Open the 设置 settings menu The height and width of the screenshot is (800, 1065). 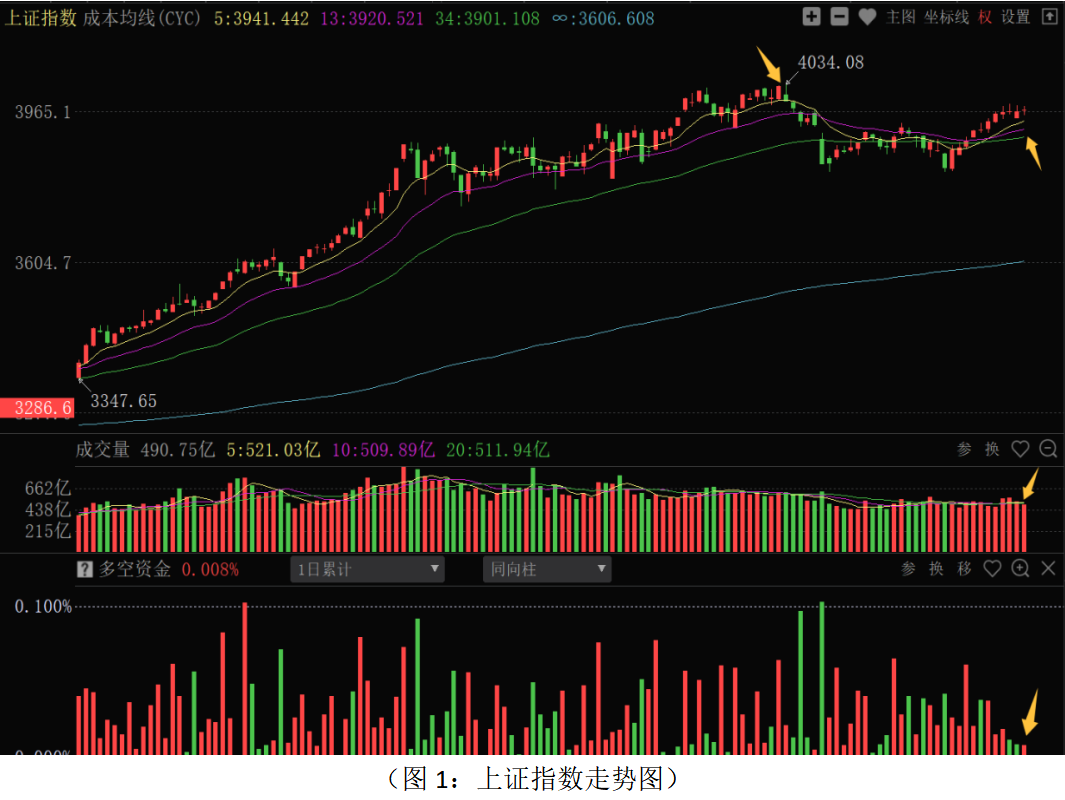(x=1015, y=17)
